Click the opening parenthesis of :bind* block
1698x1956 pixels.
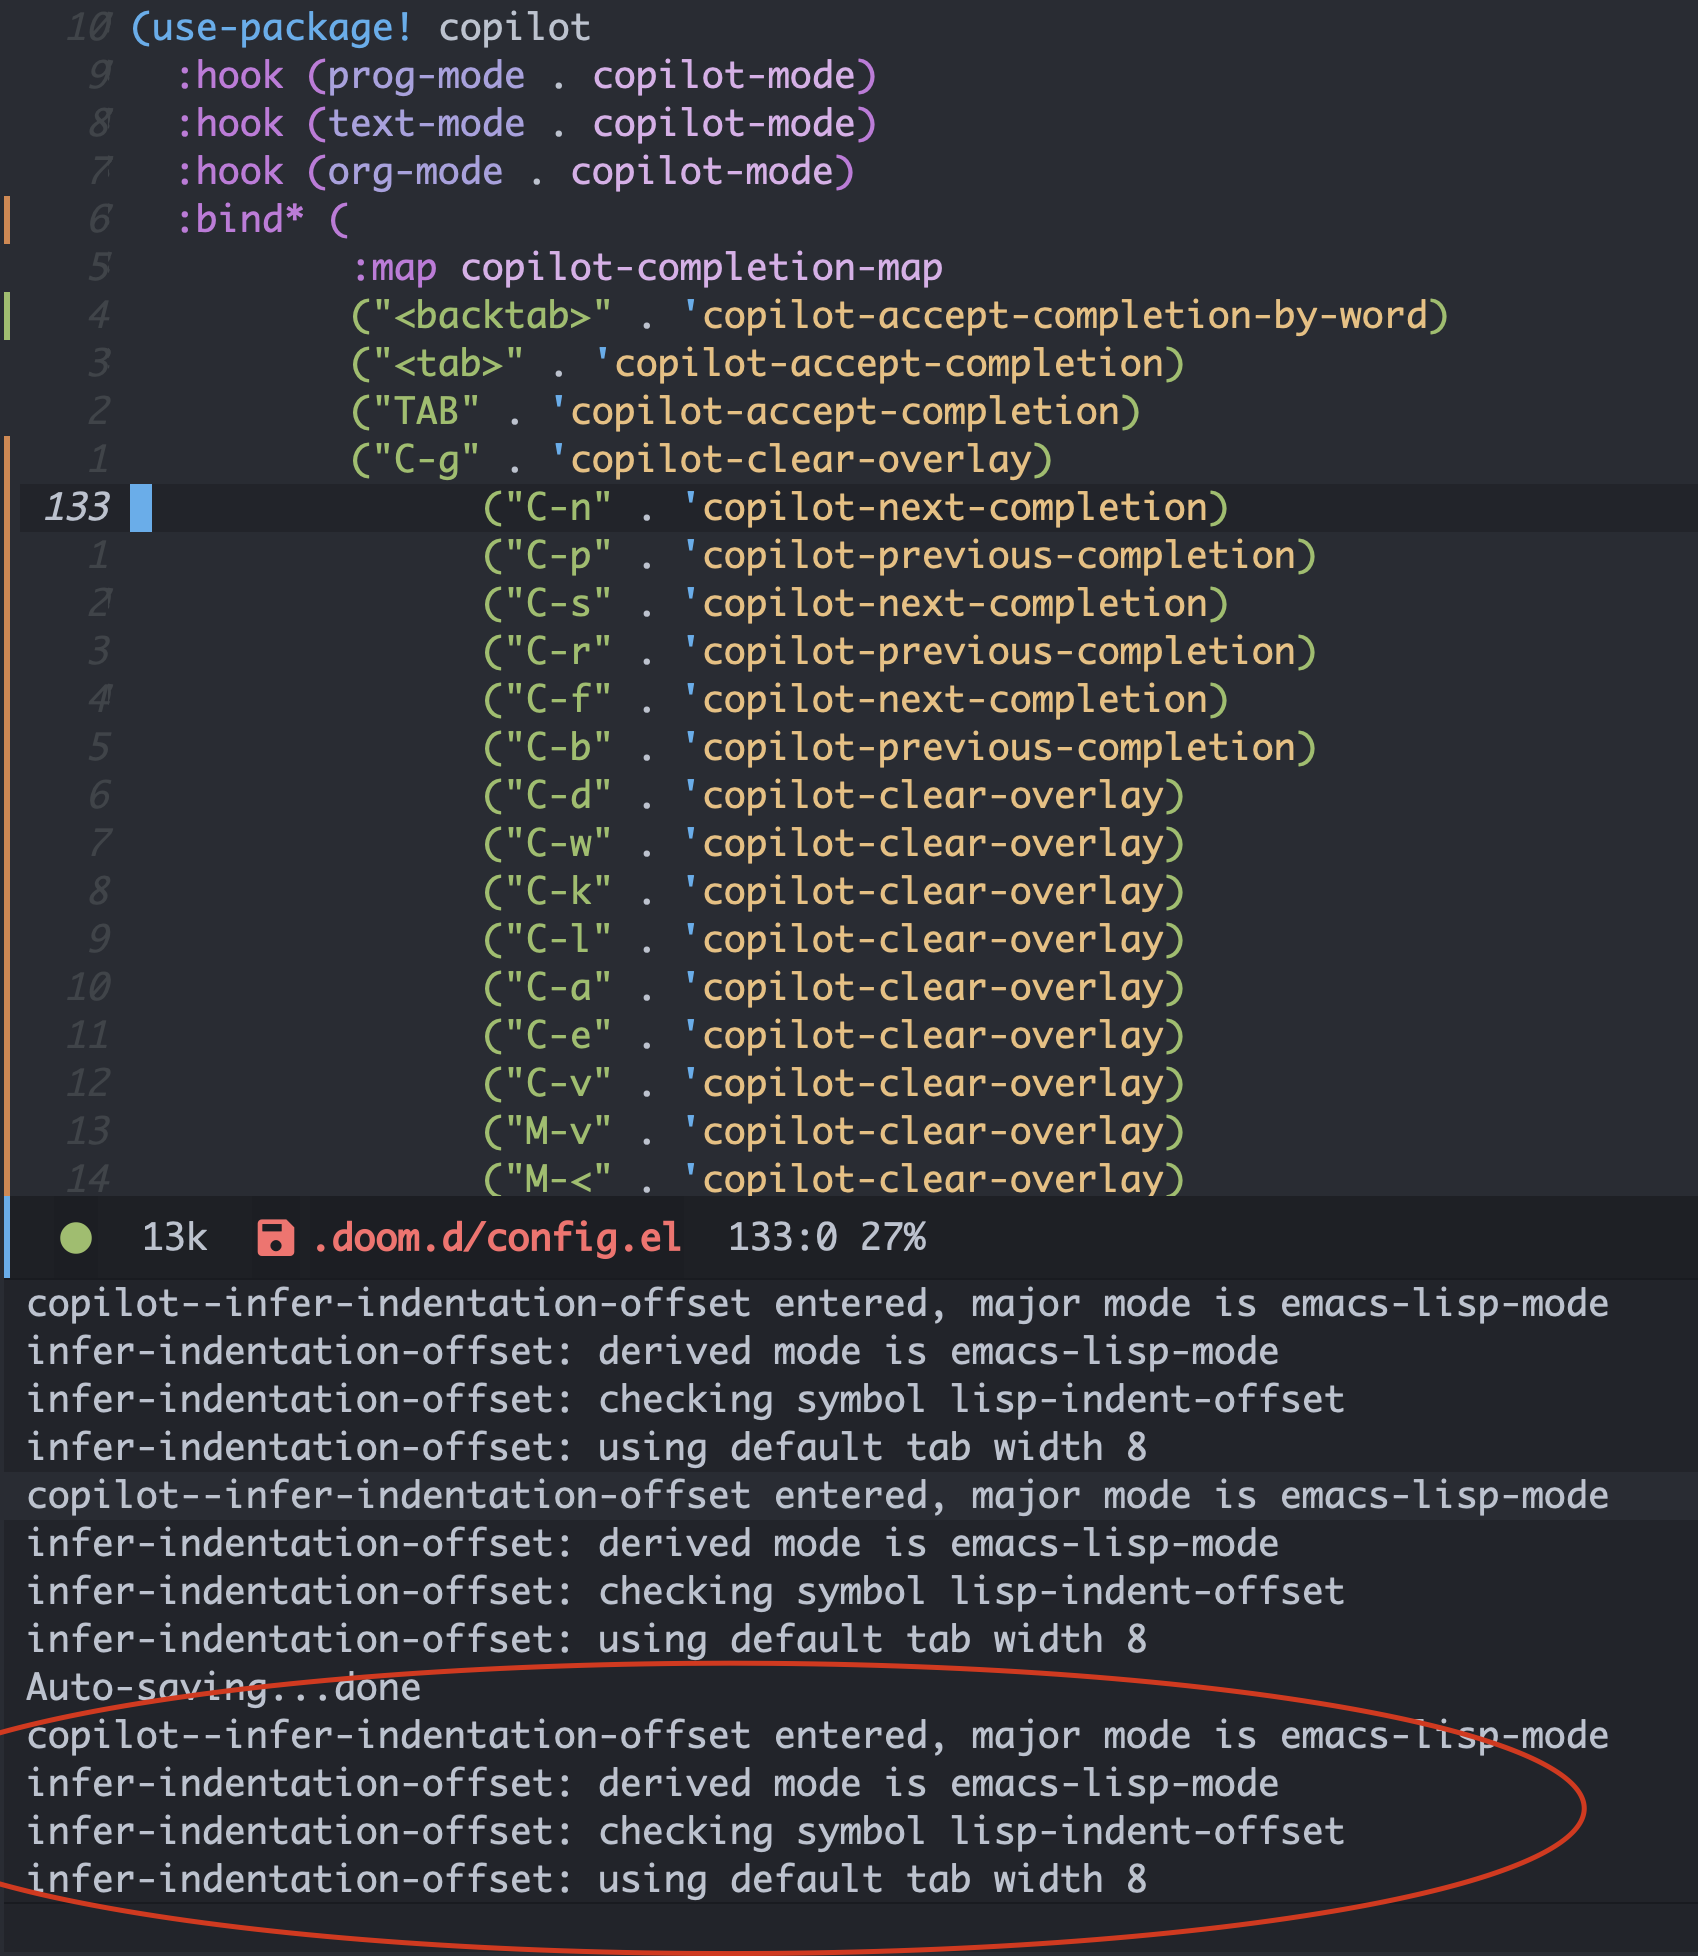[x=341, y=219]
